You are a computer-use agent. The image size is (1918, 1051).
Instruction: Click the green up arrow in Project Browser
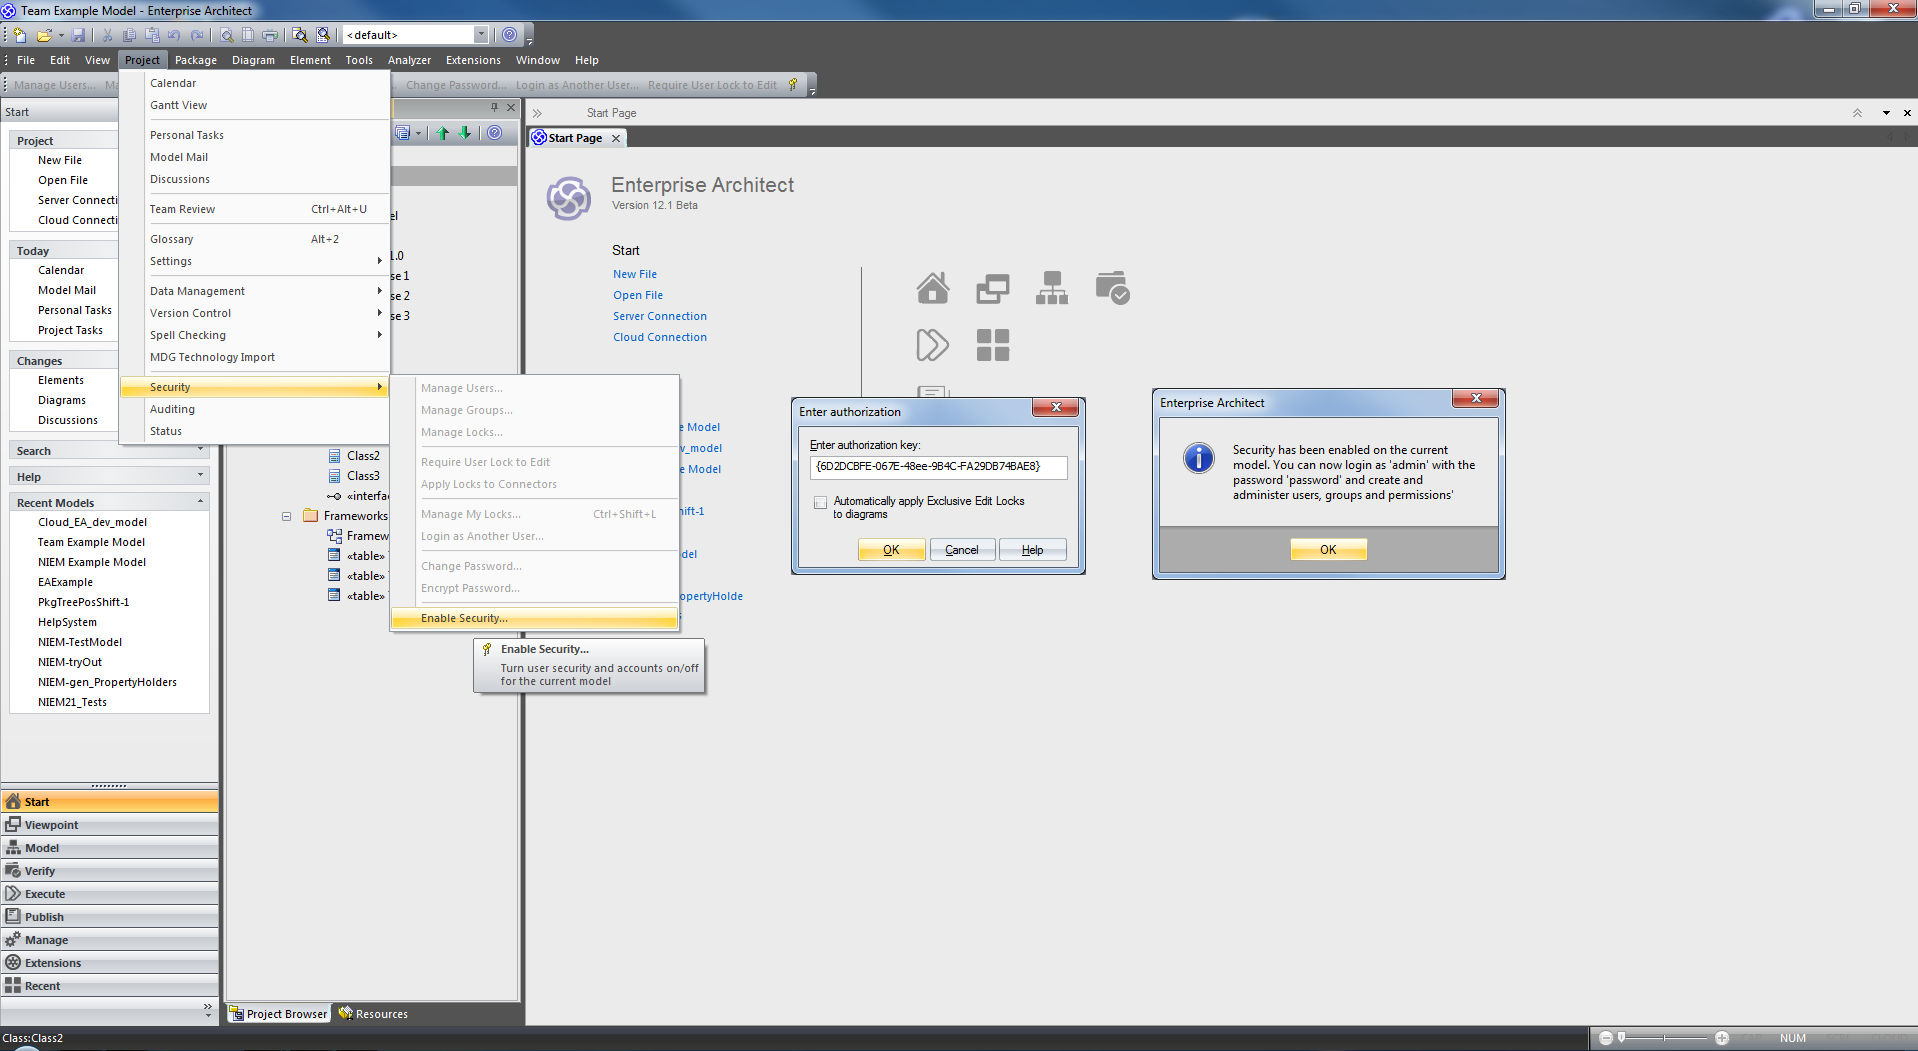coord(443,133)
